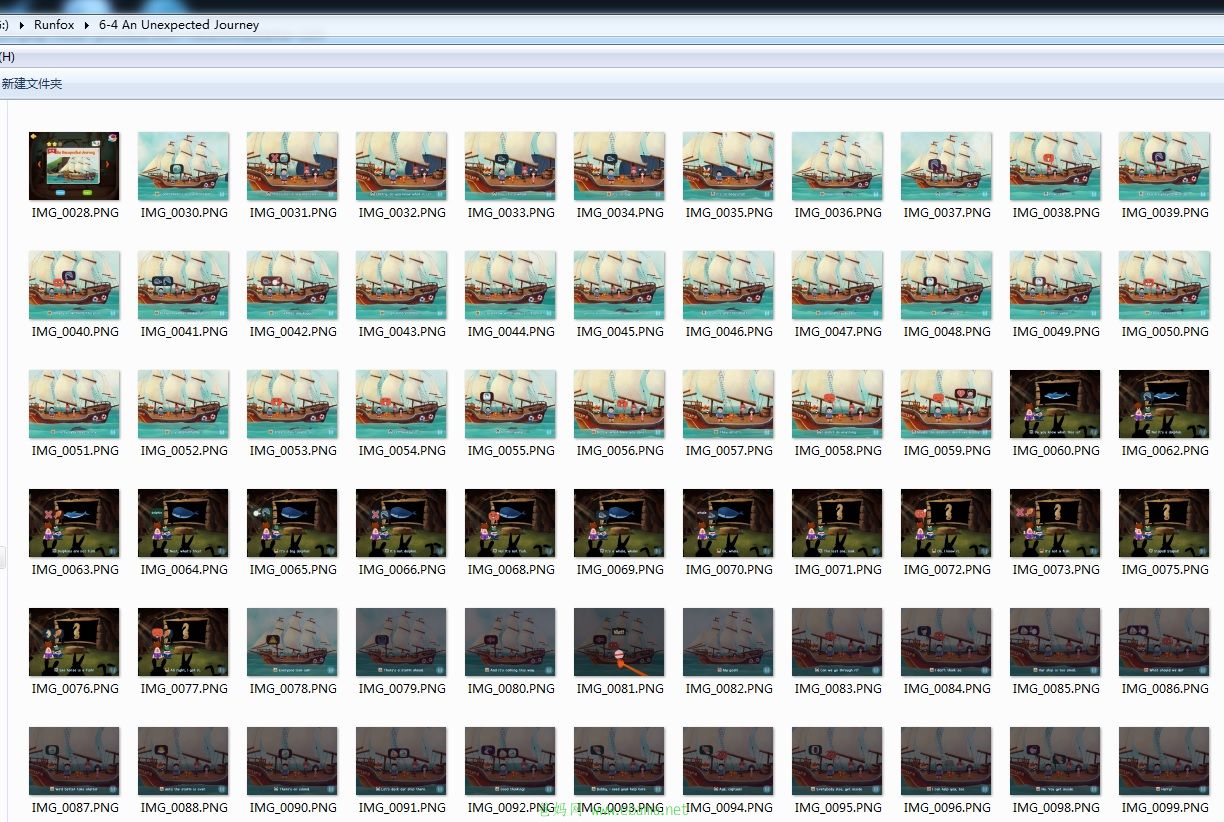Select the IMG_0053.PNG thumbnail image

[x=292, y=404]
